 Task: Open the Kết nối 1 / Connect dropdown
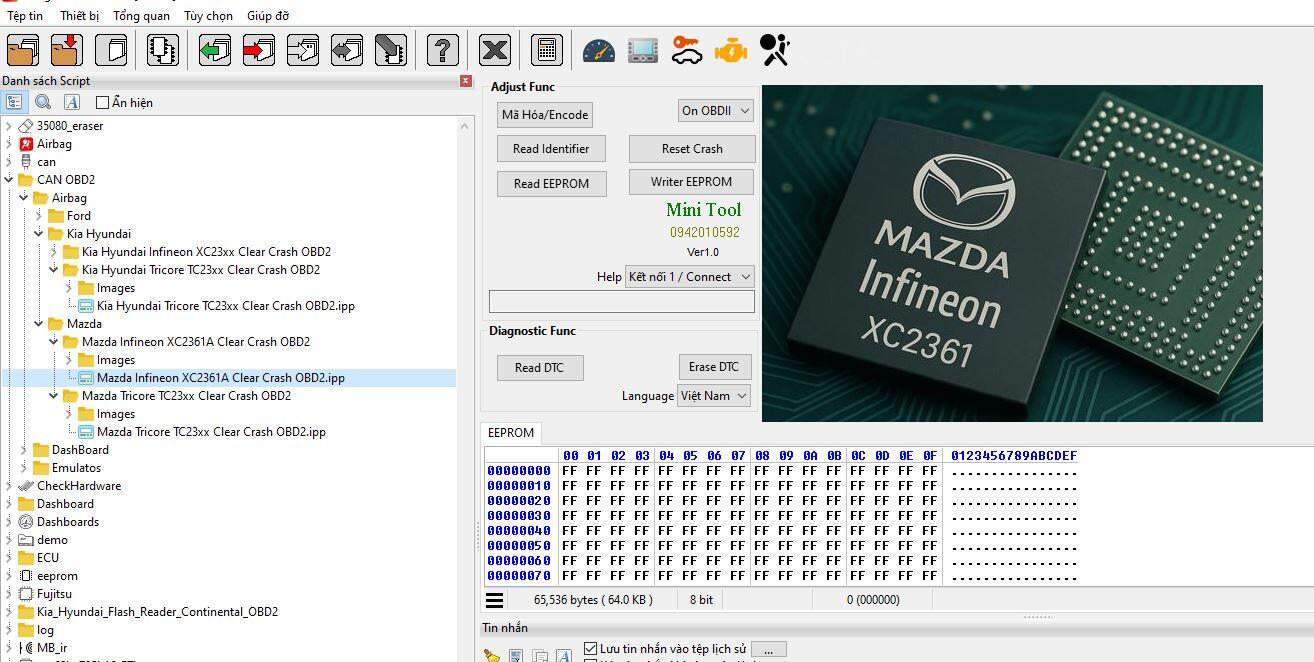689,277
